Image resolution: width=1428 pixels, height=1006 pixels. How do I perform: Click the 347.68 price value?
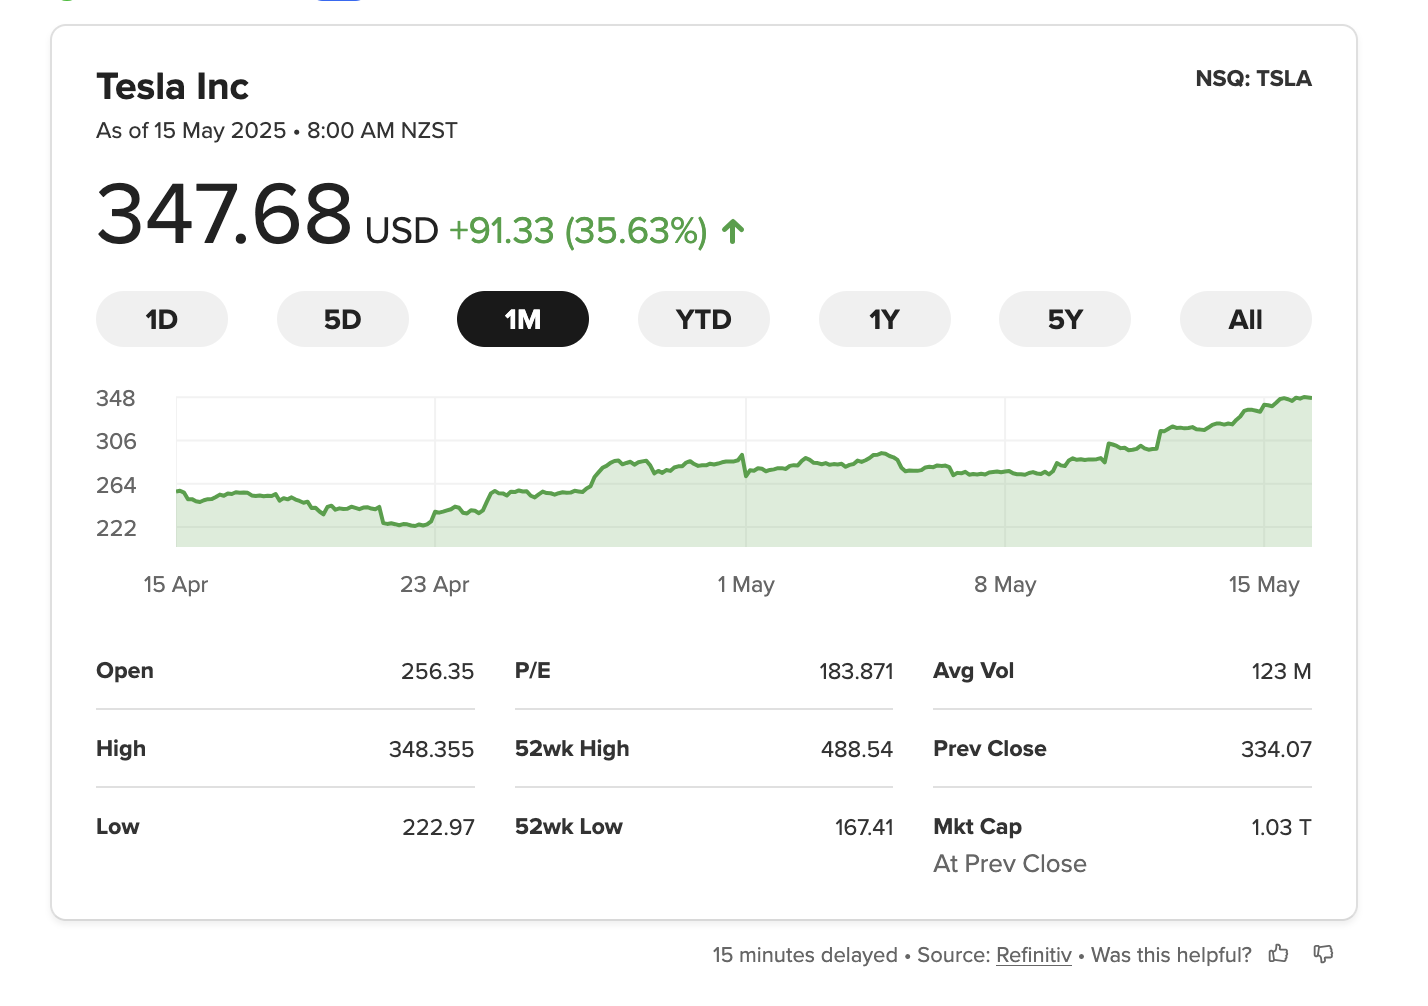[224, 213]
